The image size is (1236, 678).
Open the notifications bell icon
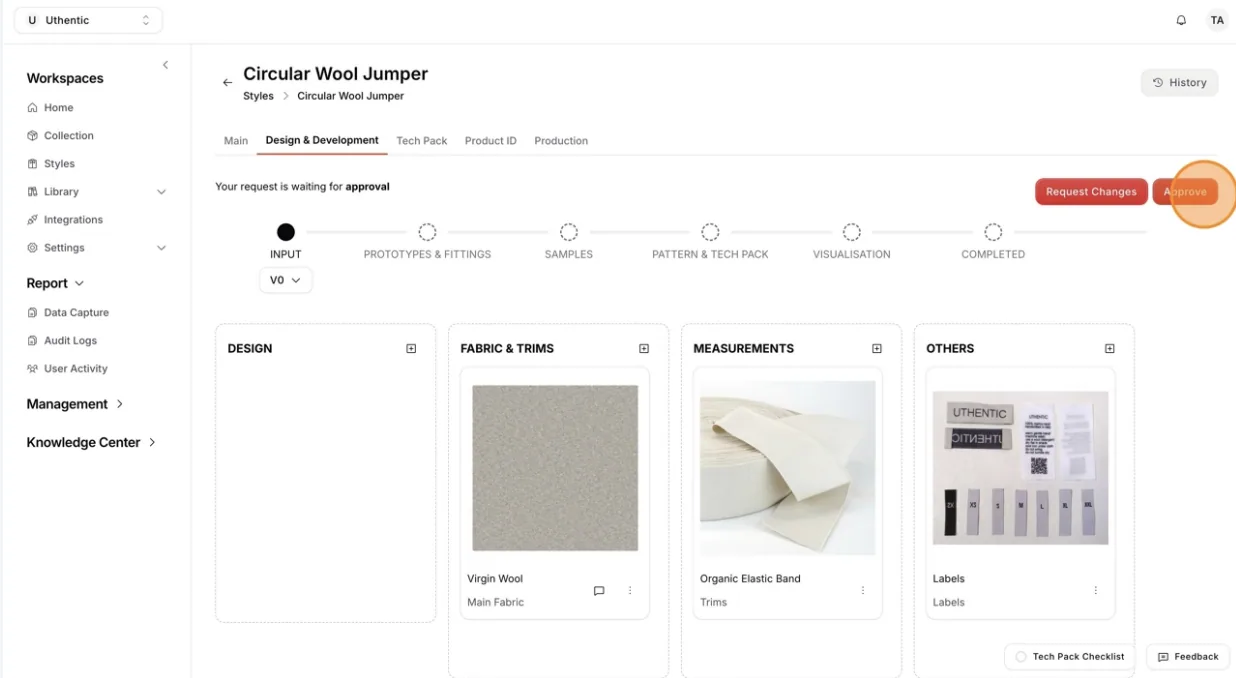(x=1181, y=20)
